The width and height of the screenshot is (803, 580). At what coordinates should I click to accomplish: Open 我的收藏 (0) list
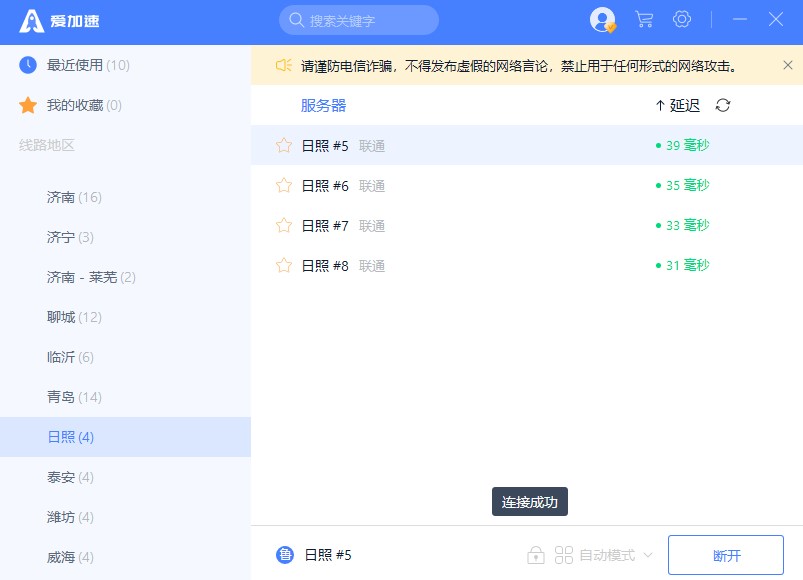tap(125, 105)
